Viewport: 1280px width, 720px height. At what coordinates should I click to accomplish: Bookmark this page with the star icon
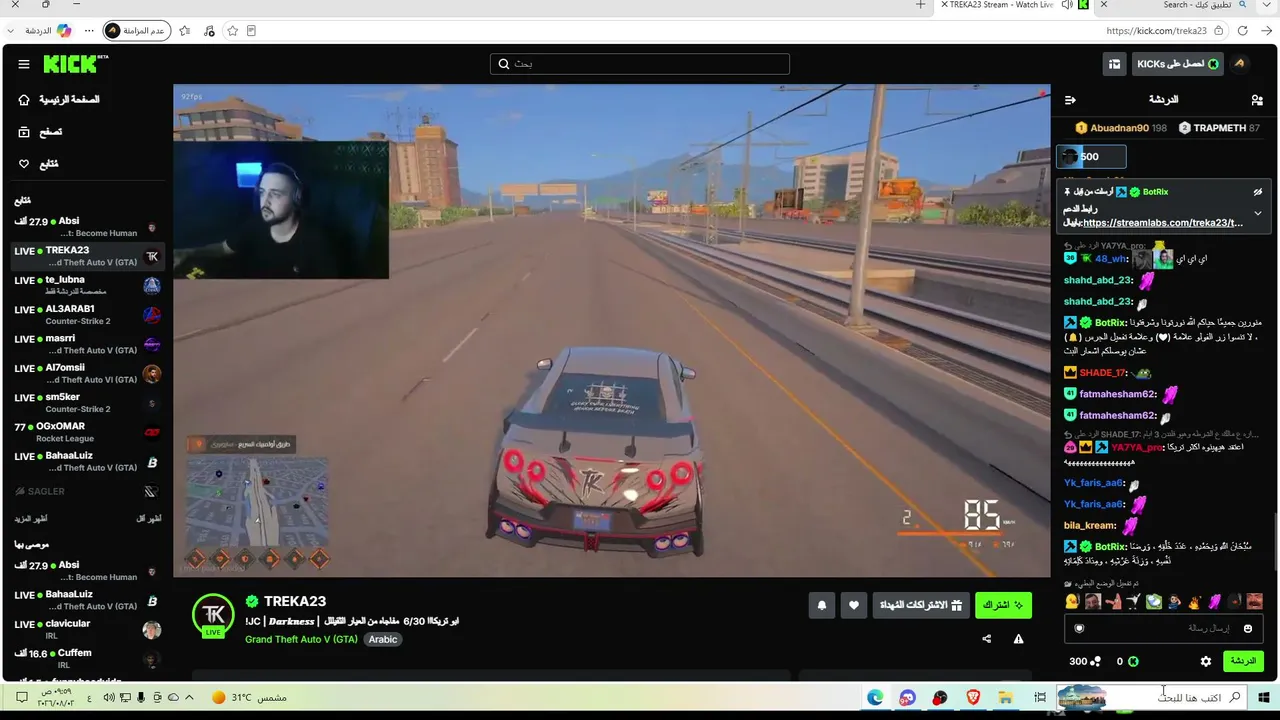point(233,31)
